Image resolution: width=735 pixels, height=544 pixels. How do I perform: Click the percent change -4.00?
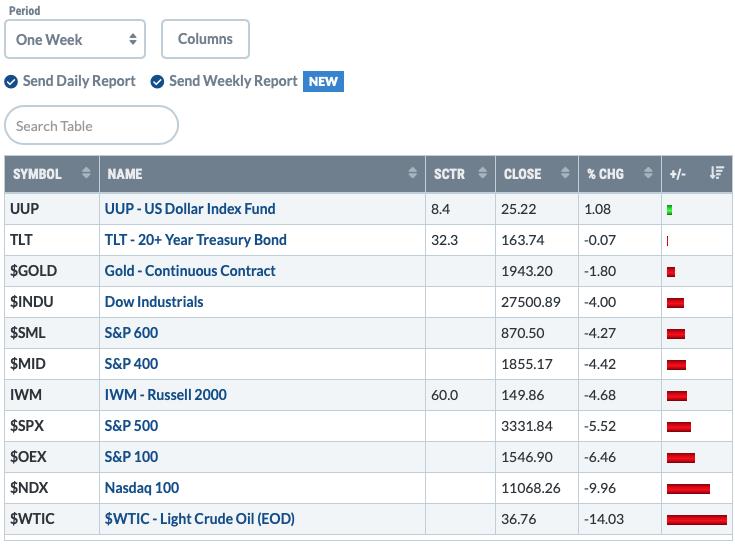pyautogui.click(x=600, y=302)
